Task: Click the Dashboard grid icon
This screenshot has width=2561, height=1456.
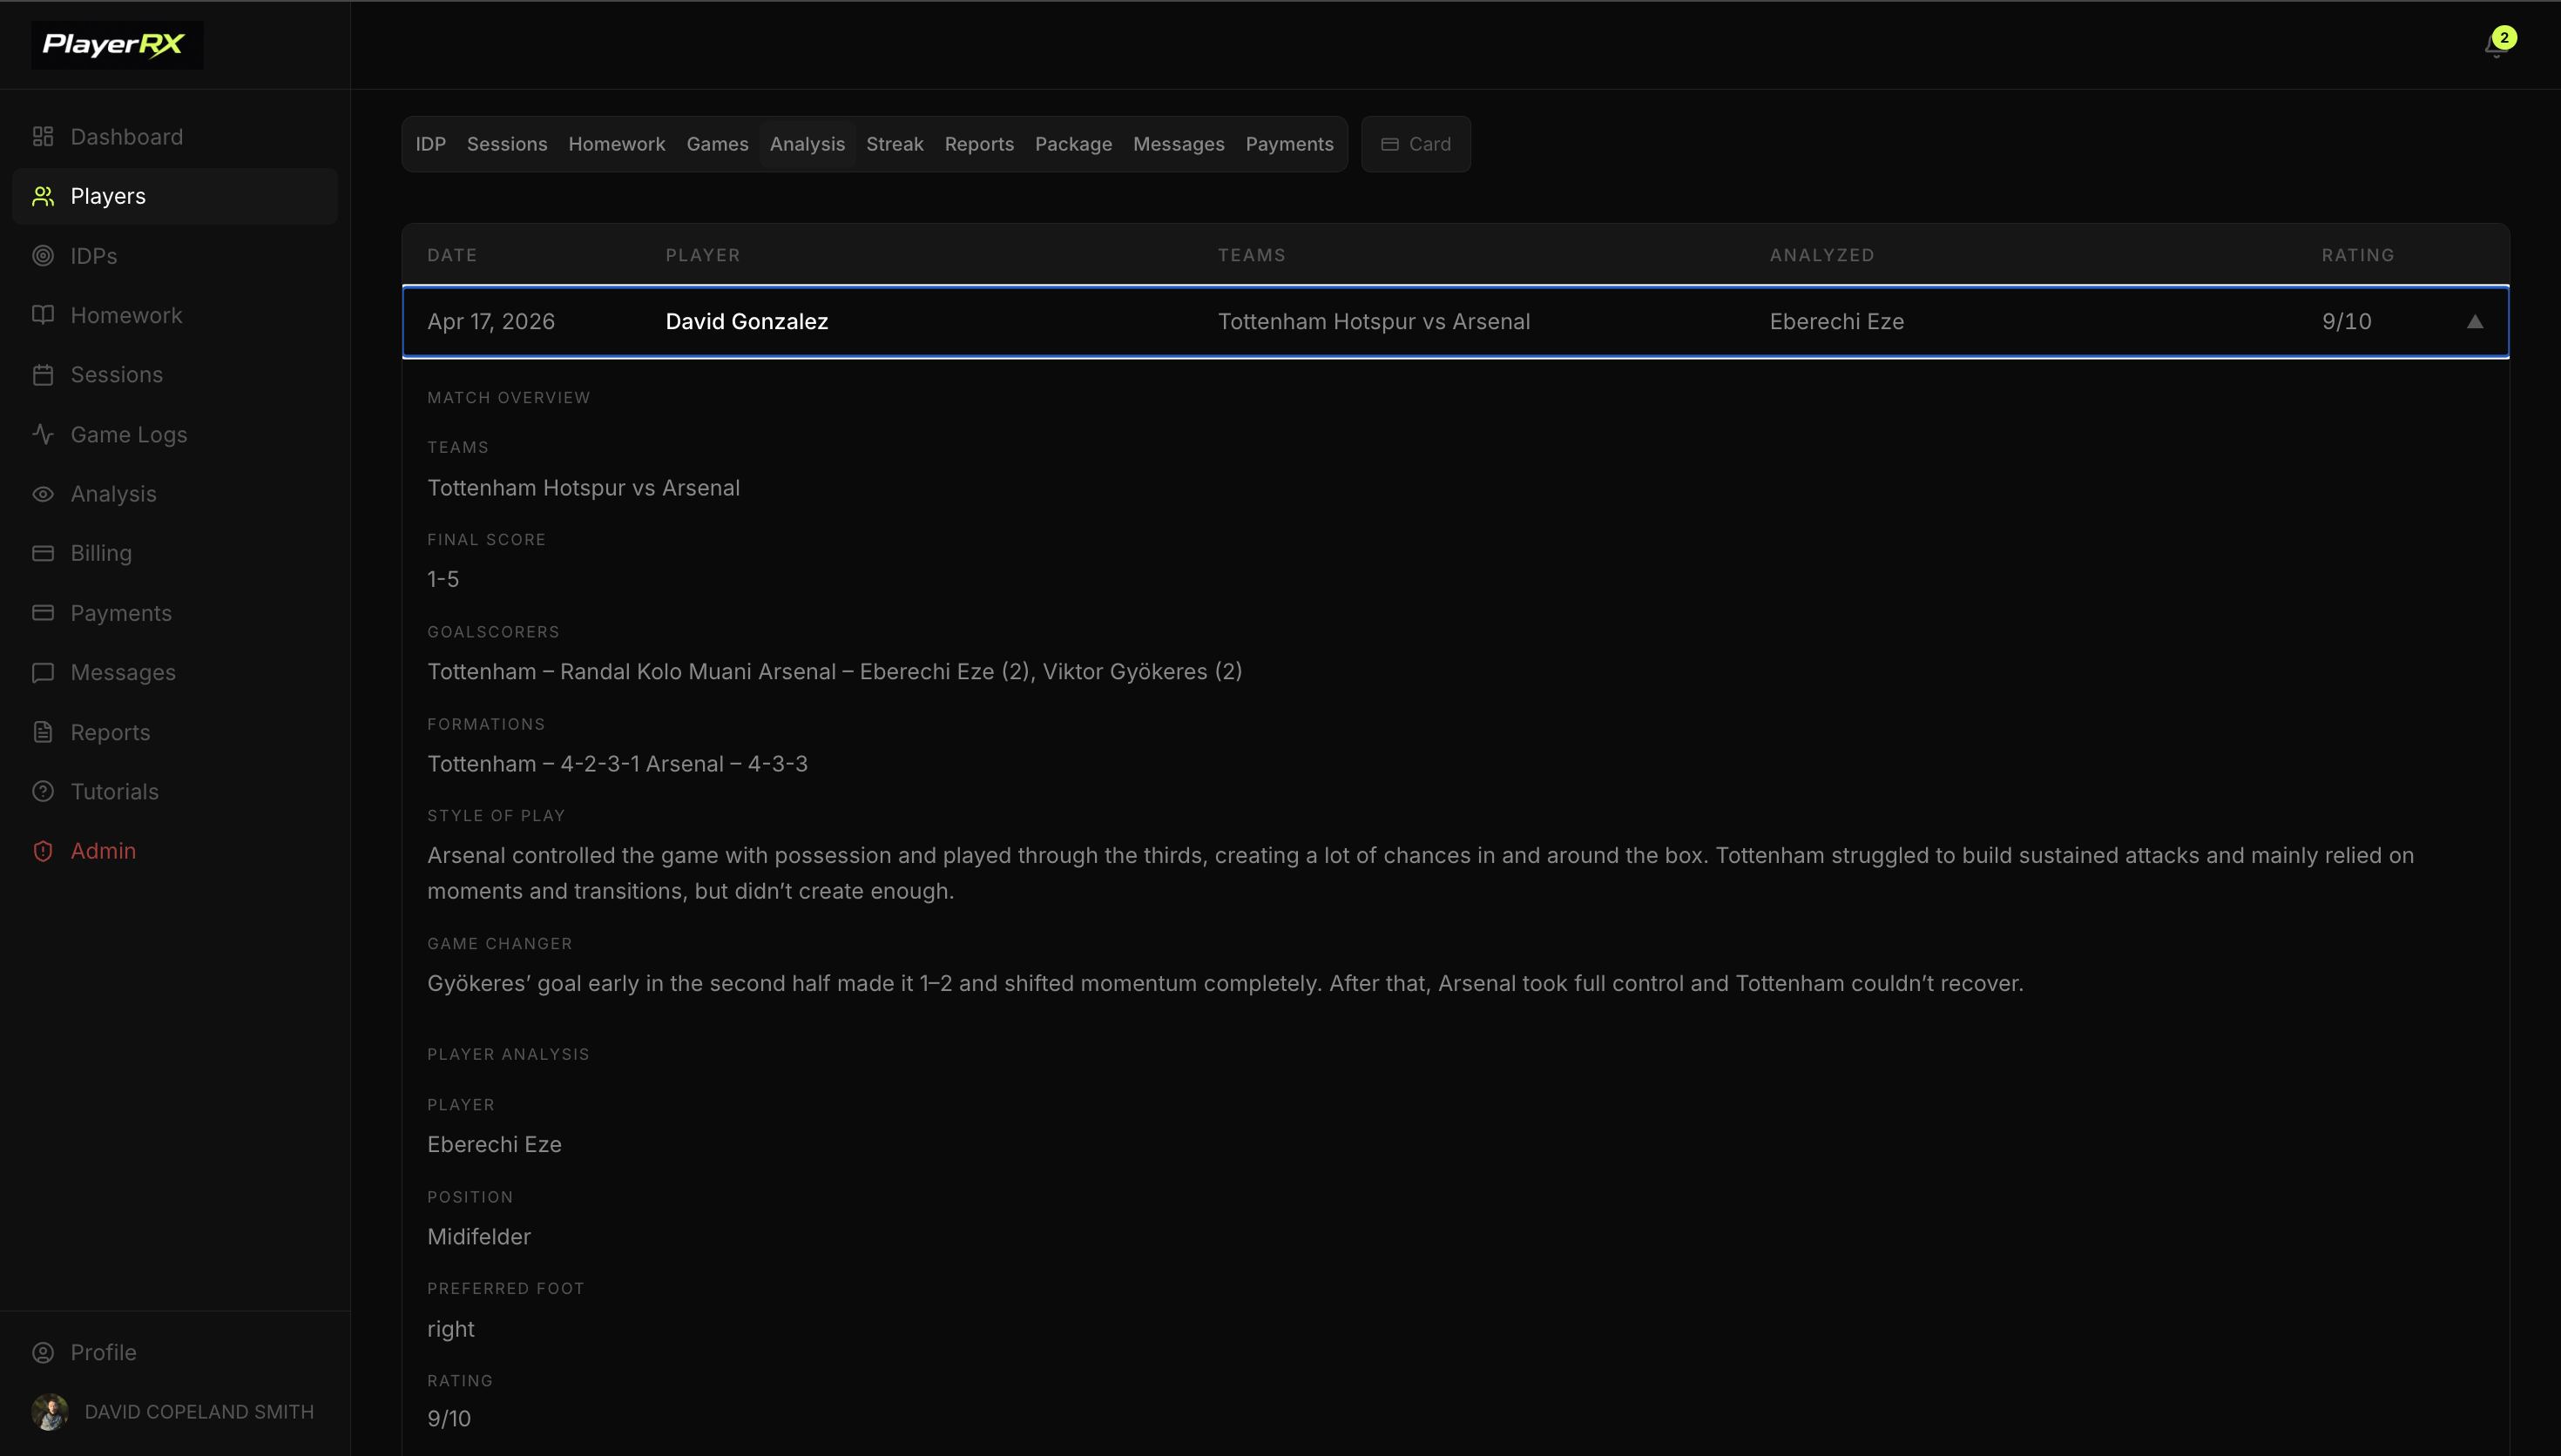Action: tap(43, 137)
